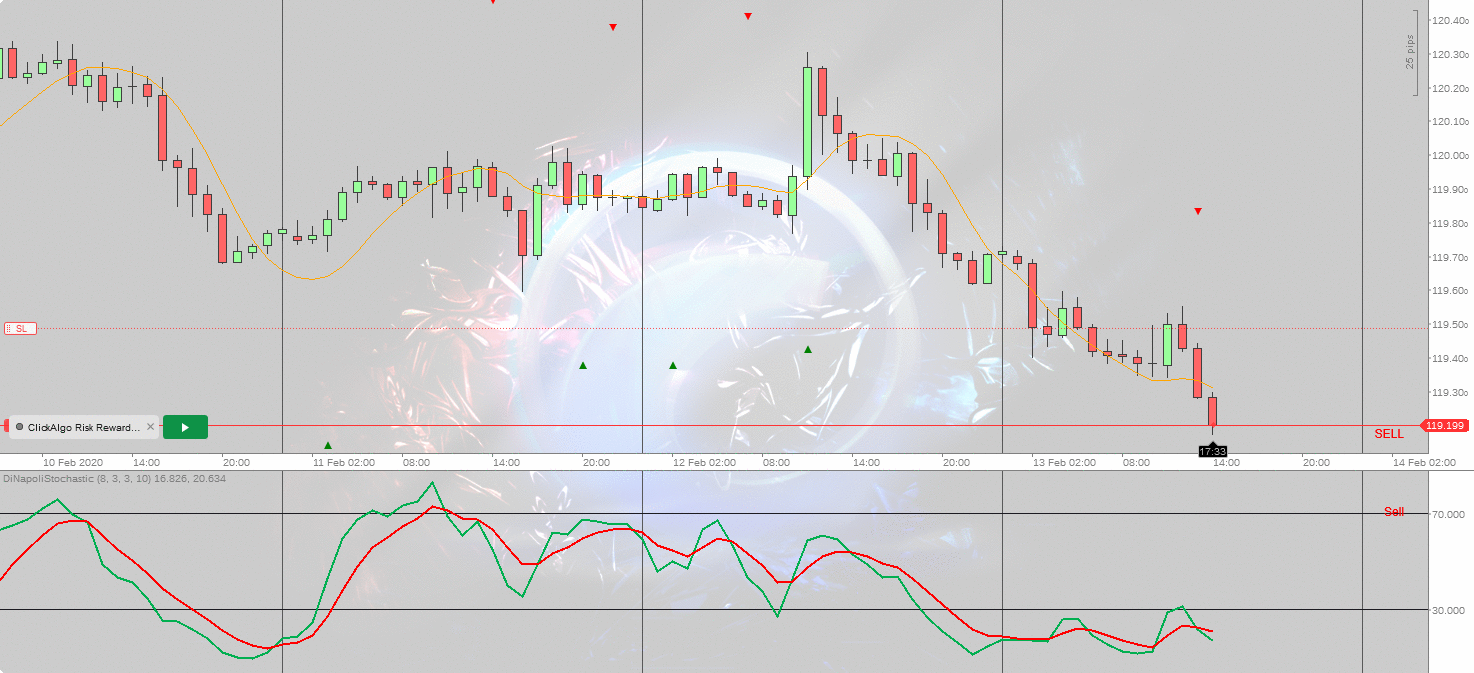The height and width of the screenshot is (673, 1474).
Task: Click the 120.00 price axis label
Action: point(1449,156)
